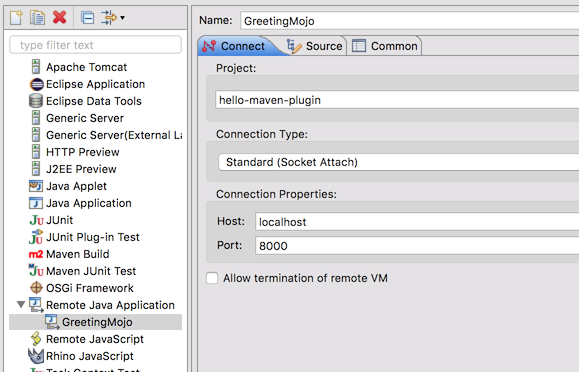This screenshot has height=372, width=579.
Task: Focus the Host field containing localhost
Action: click(x=417, y=222)
